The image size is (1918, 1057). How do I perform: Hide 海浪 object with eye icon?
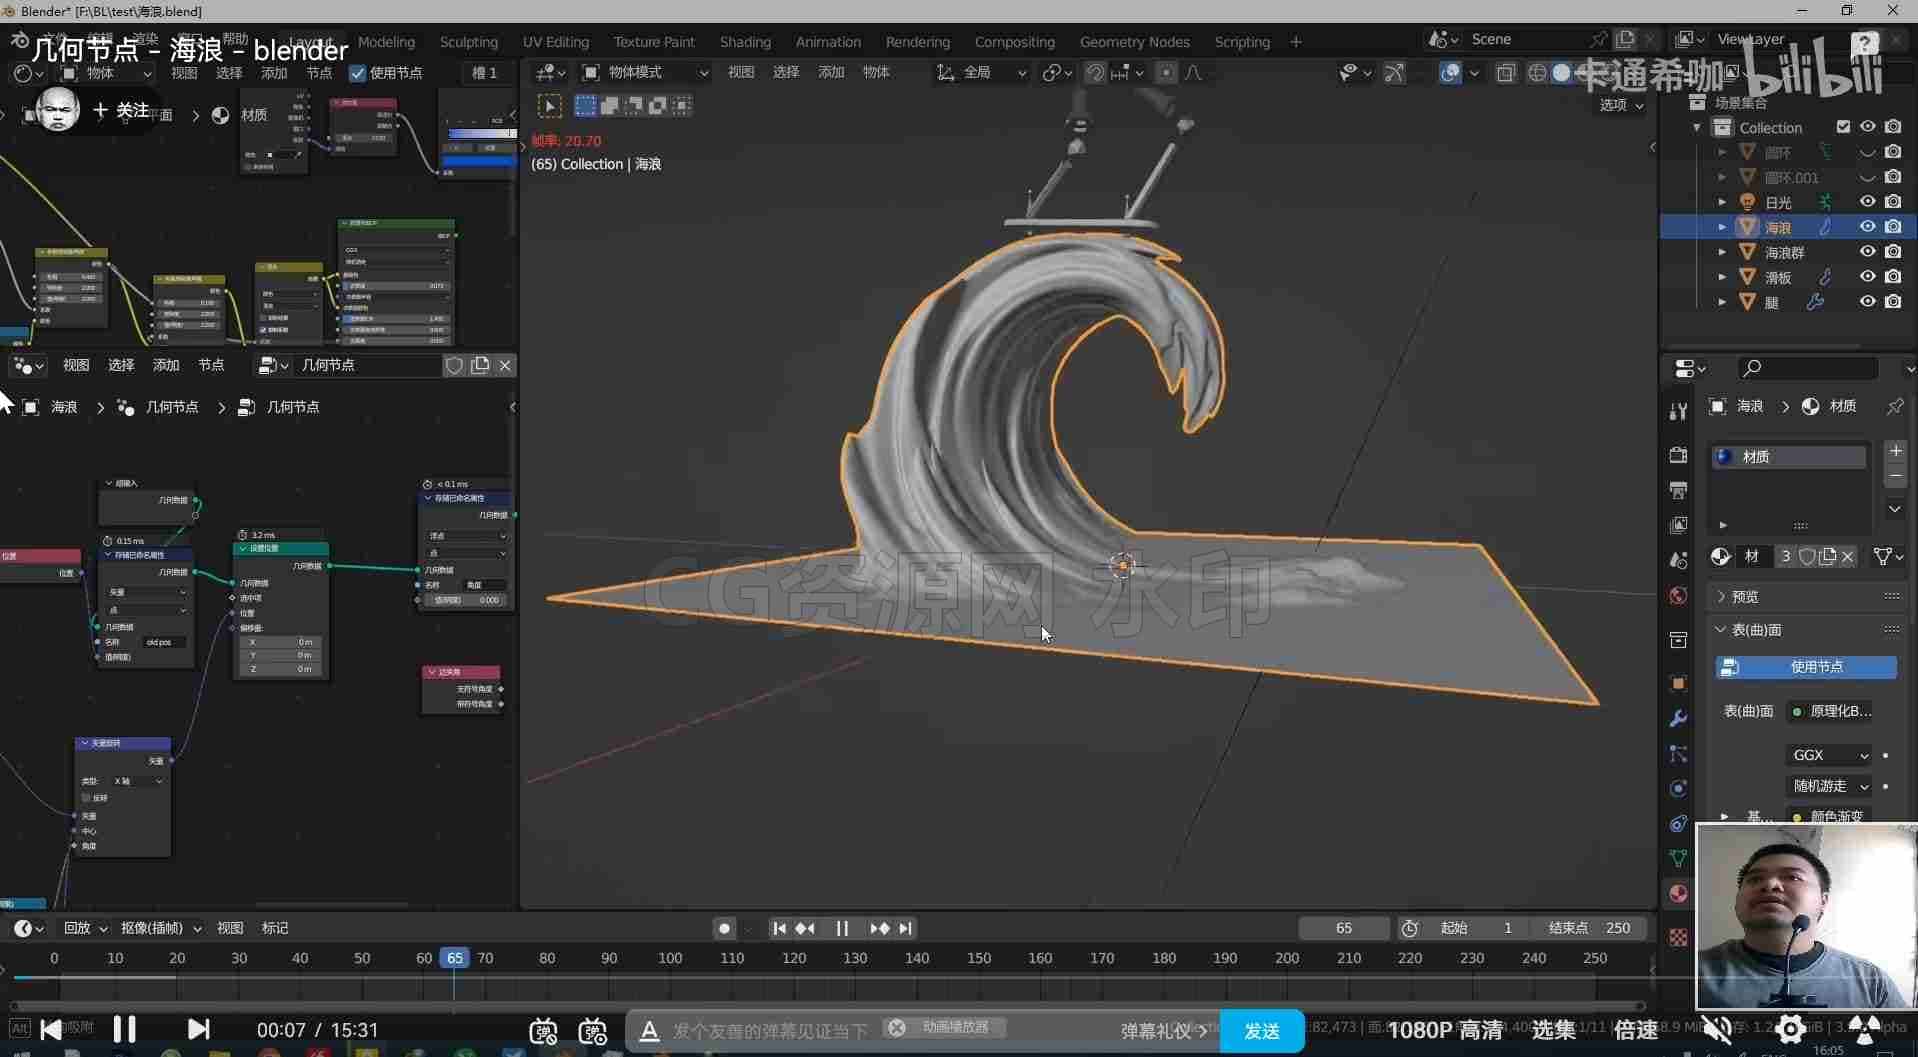1867,227
